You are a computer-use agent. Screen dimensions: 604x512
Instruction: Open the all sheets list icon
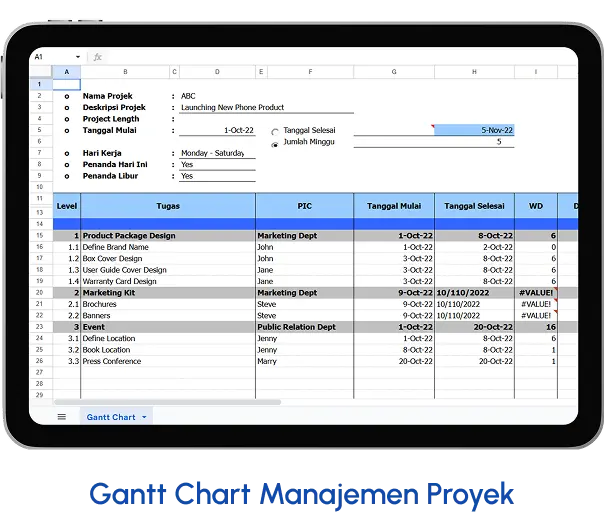coord(62,416)
